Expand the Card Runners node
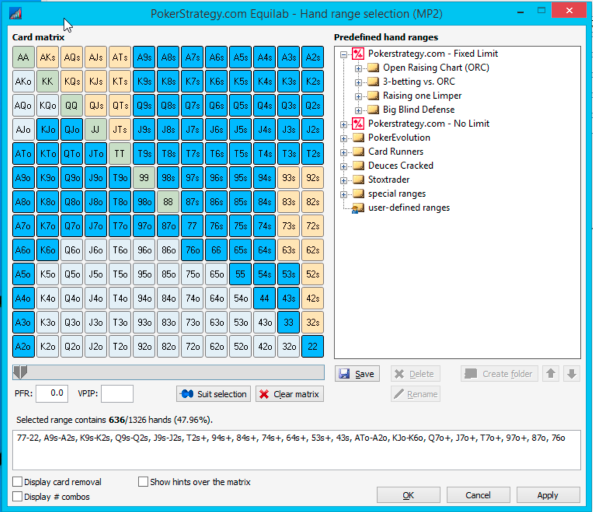 click(x=343, y=152)
